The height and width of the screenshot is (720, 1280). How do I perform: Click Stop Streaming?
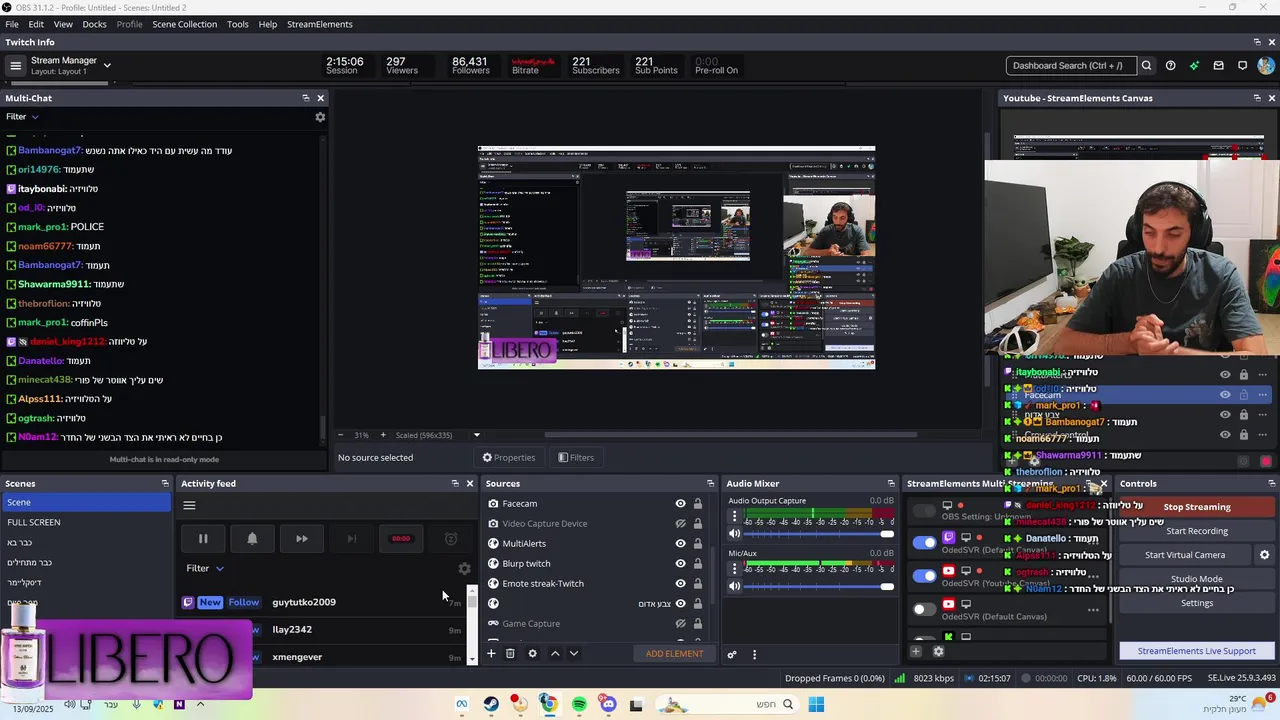(x=1197, y=507)
